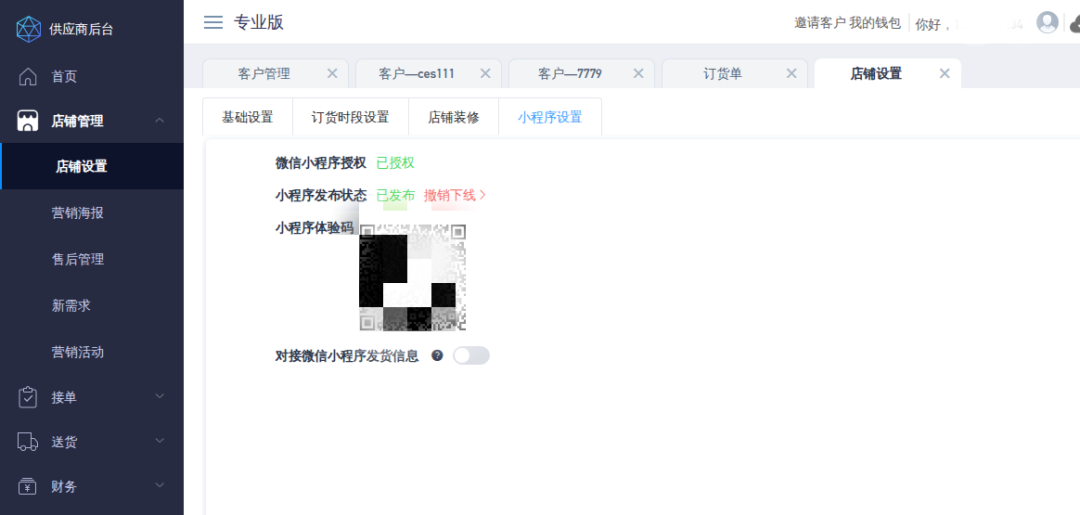Click the 小程序体验码 QR code image
Screen dimensions: 1080x515
pyautogui.click(x=413, y=277)
